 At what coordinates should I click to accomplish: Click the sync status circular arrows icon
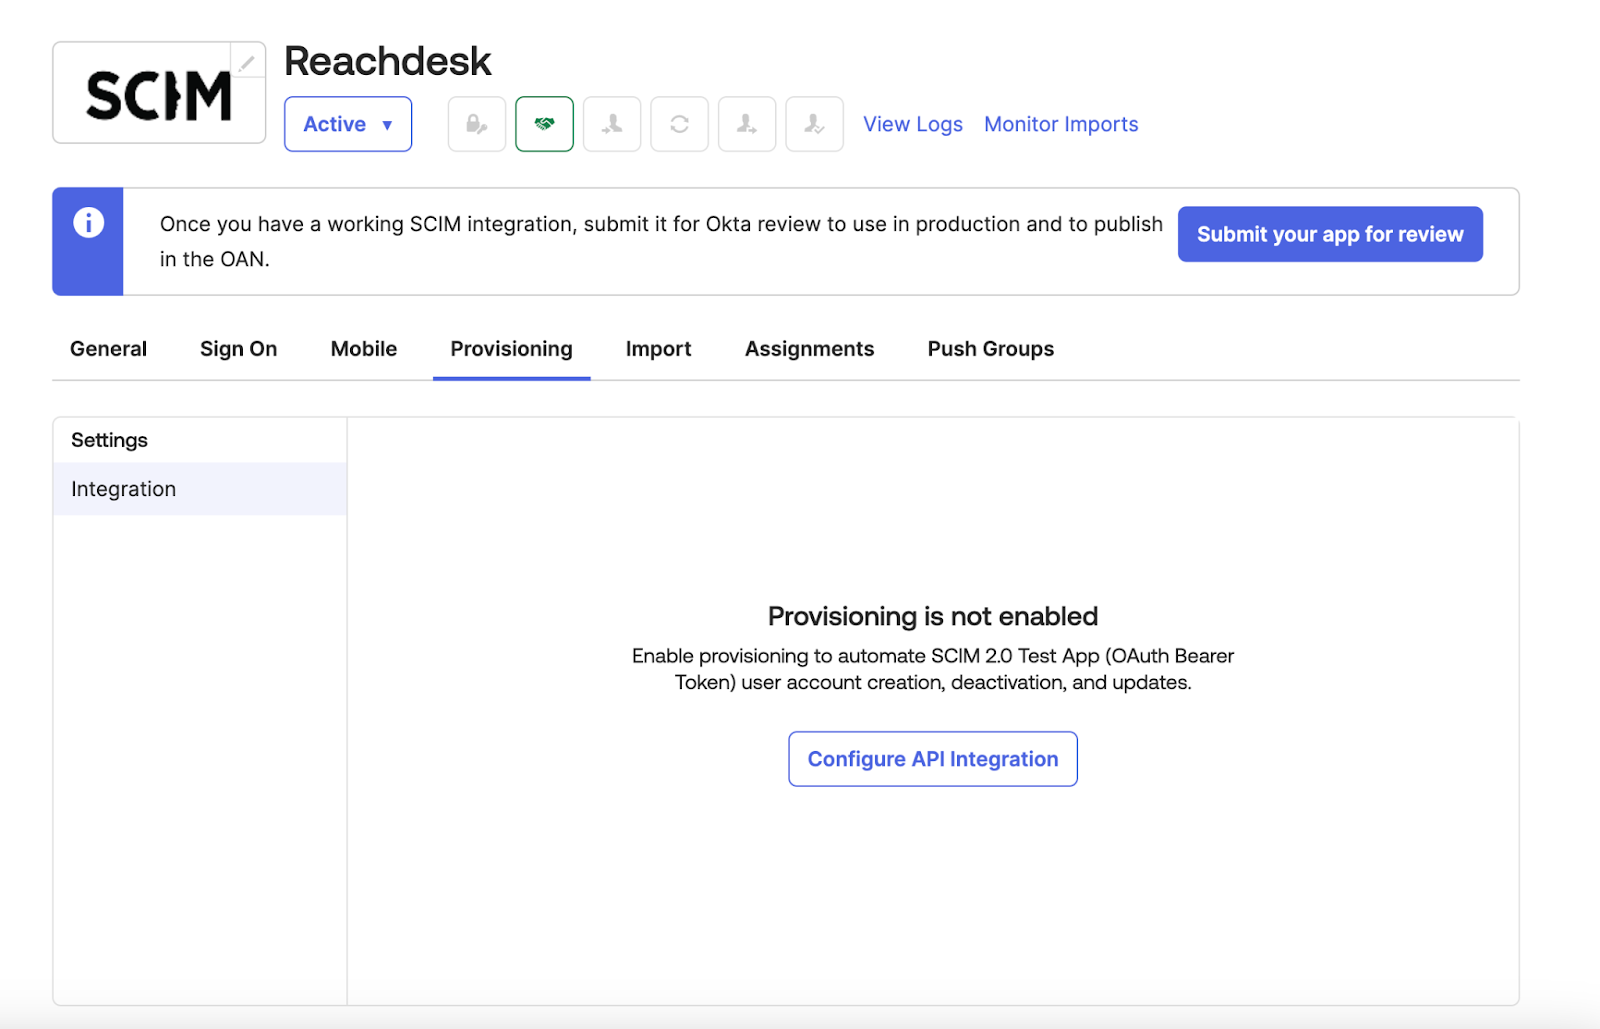click(679, 123)
